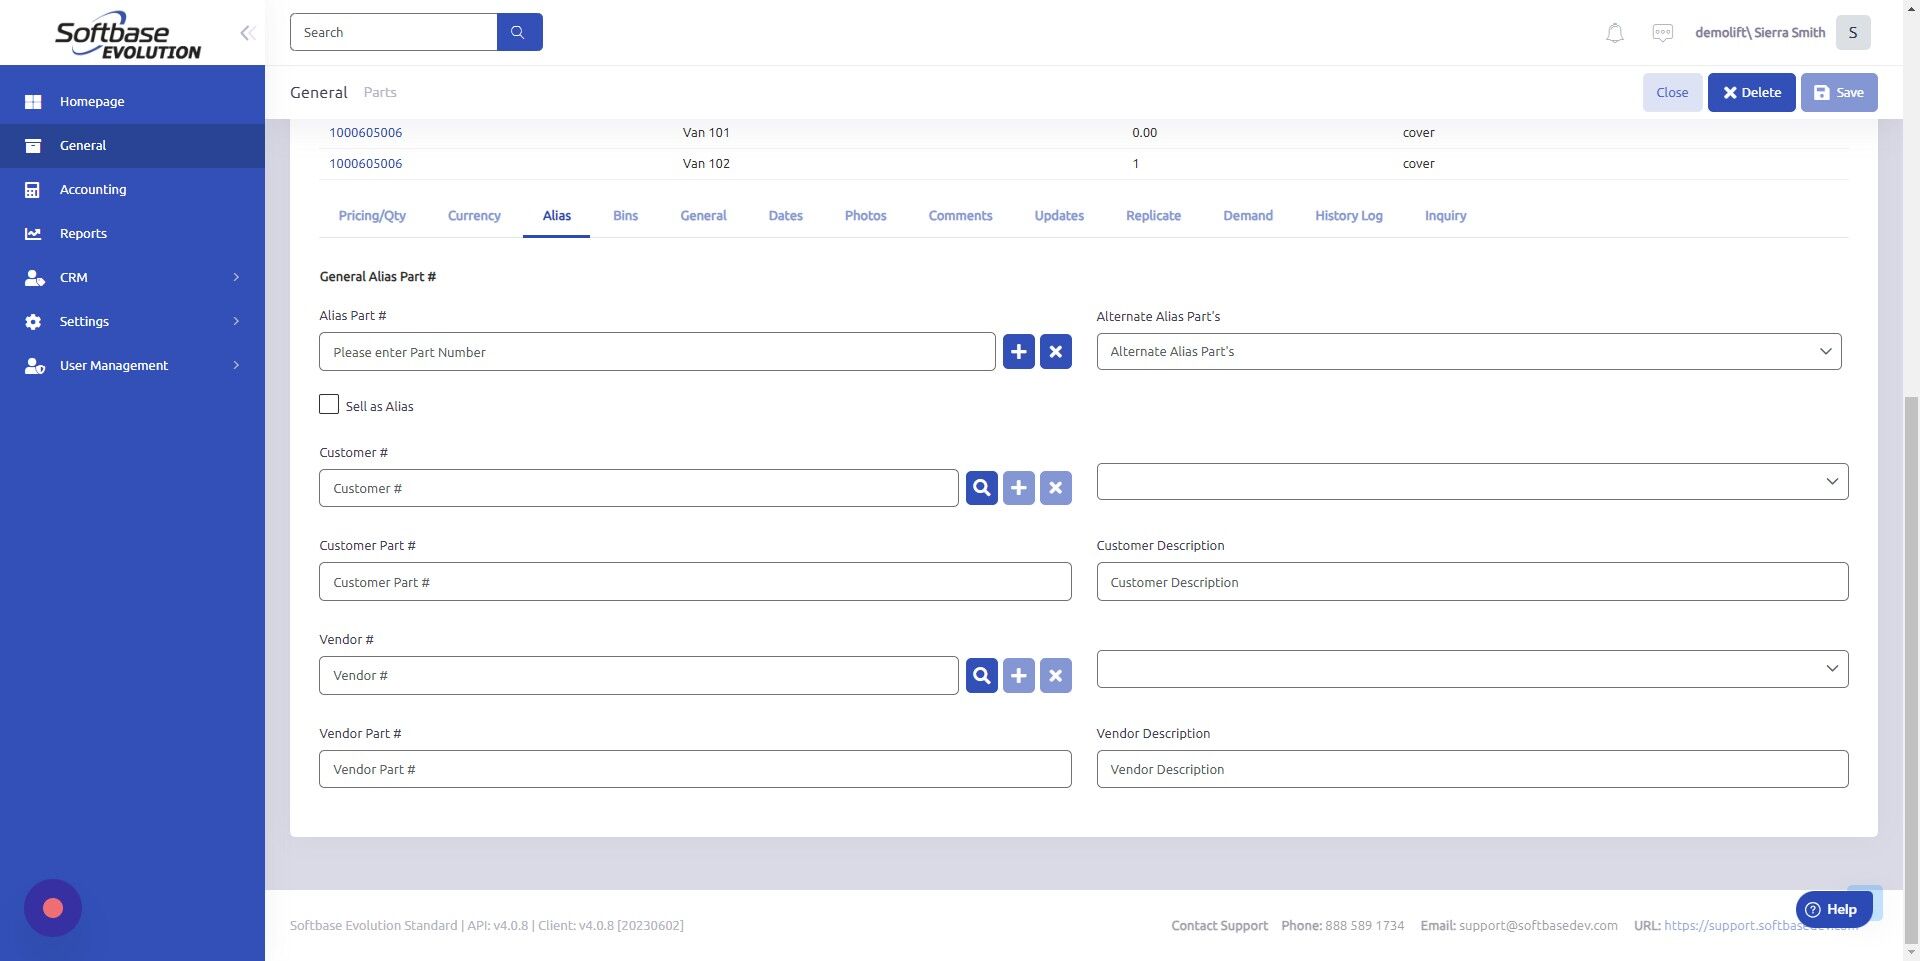Open the chat messages icon
This screenshot has height=961, width=1920.
pyautogui.click(x=1662, y=33)
